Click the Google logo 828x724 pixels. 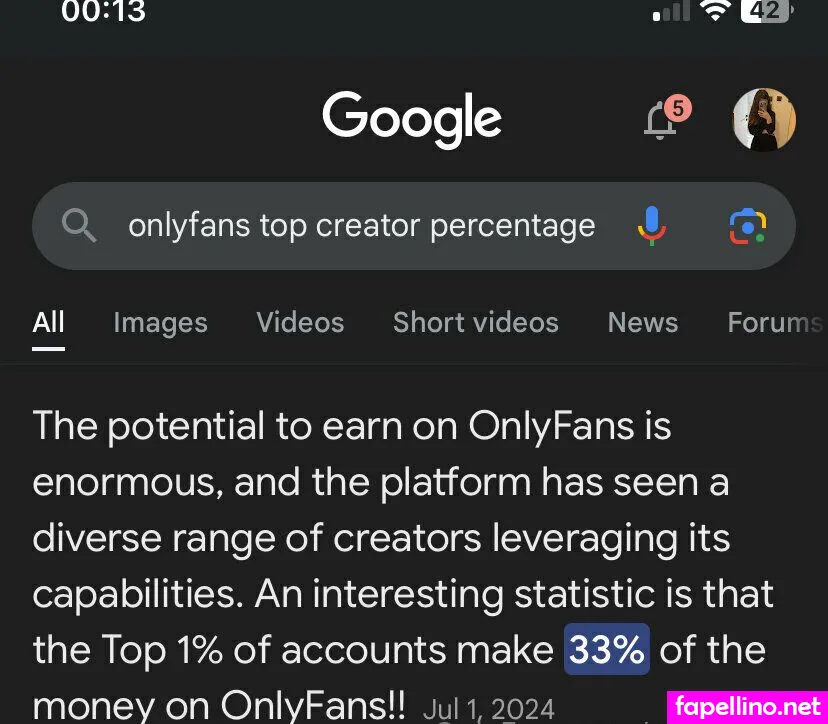tap(412, 119)
